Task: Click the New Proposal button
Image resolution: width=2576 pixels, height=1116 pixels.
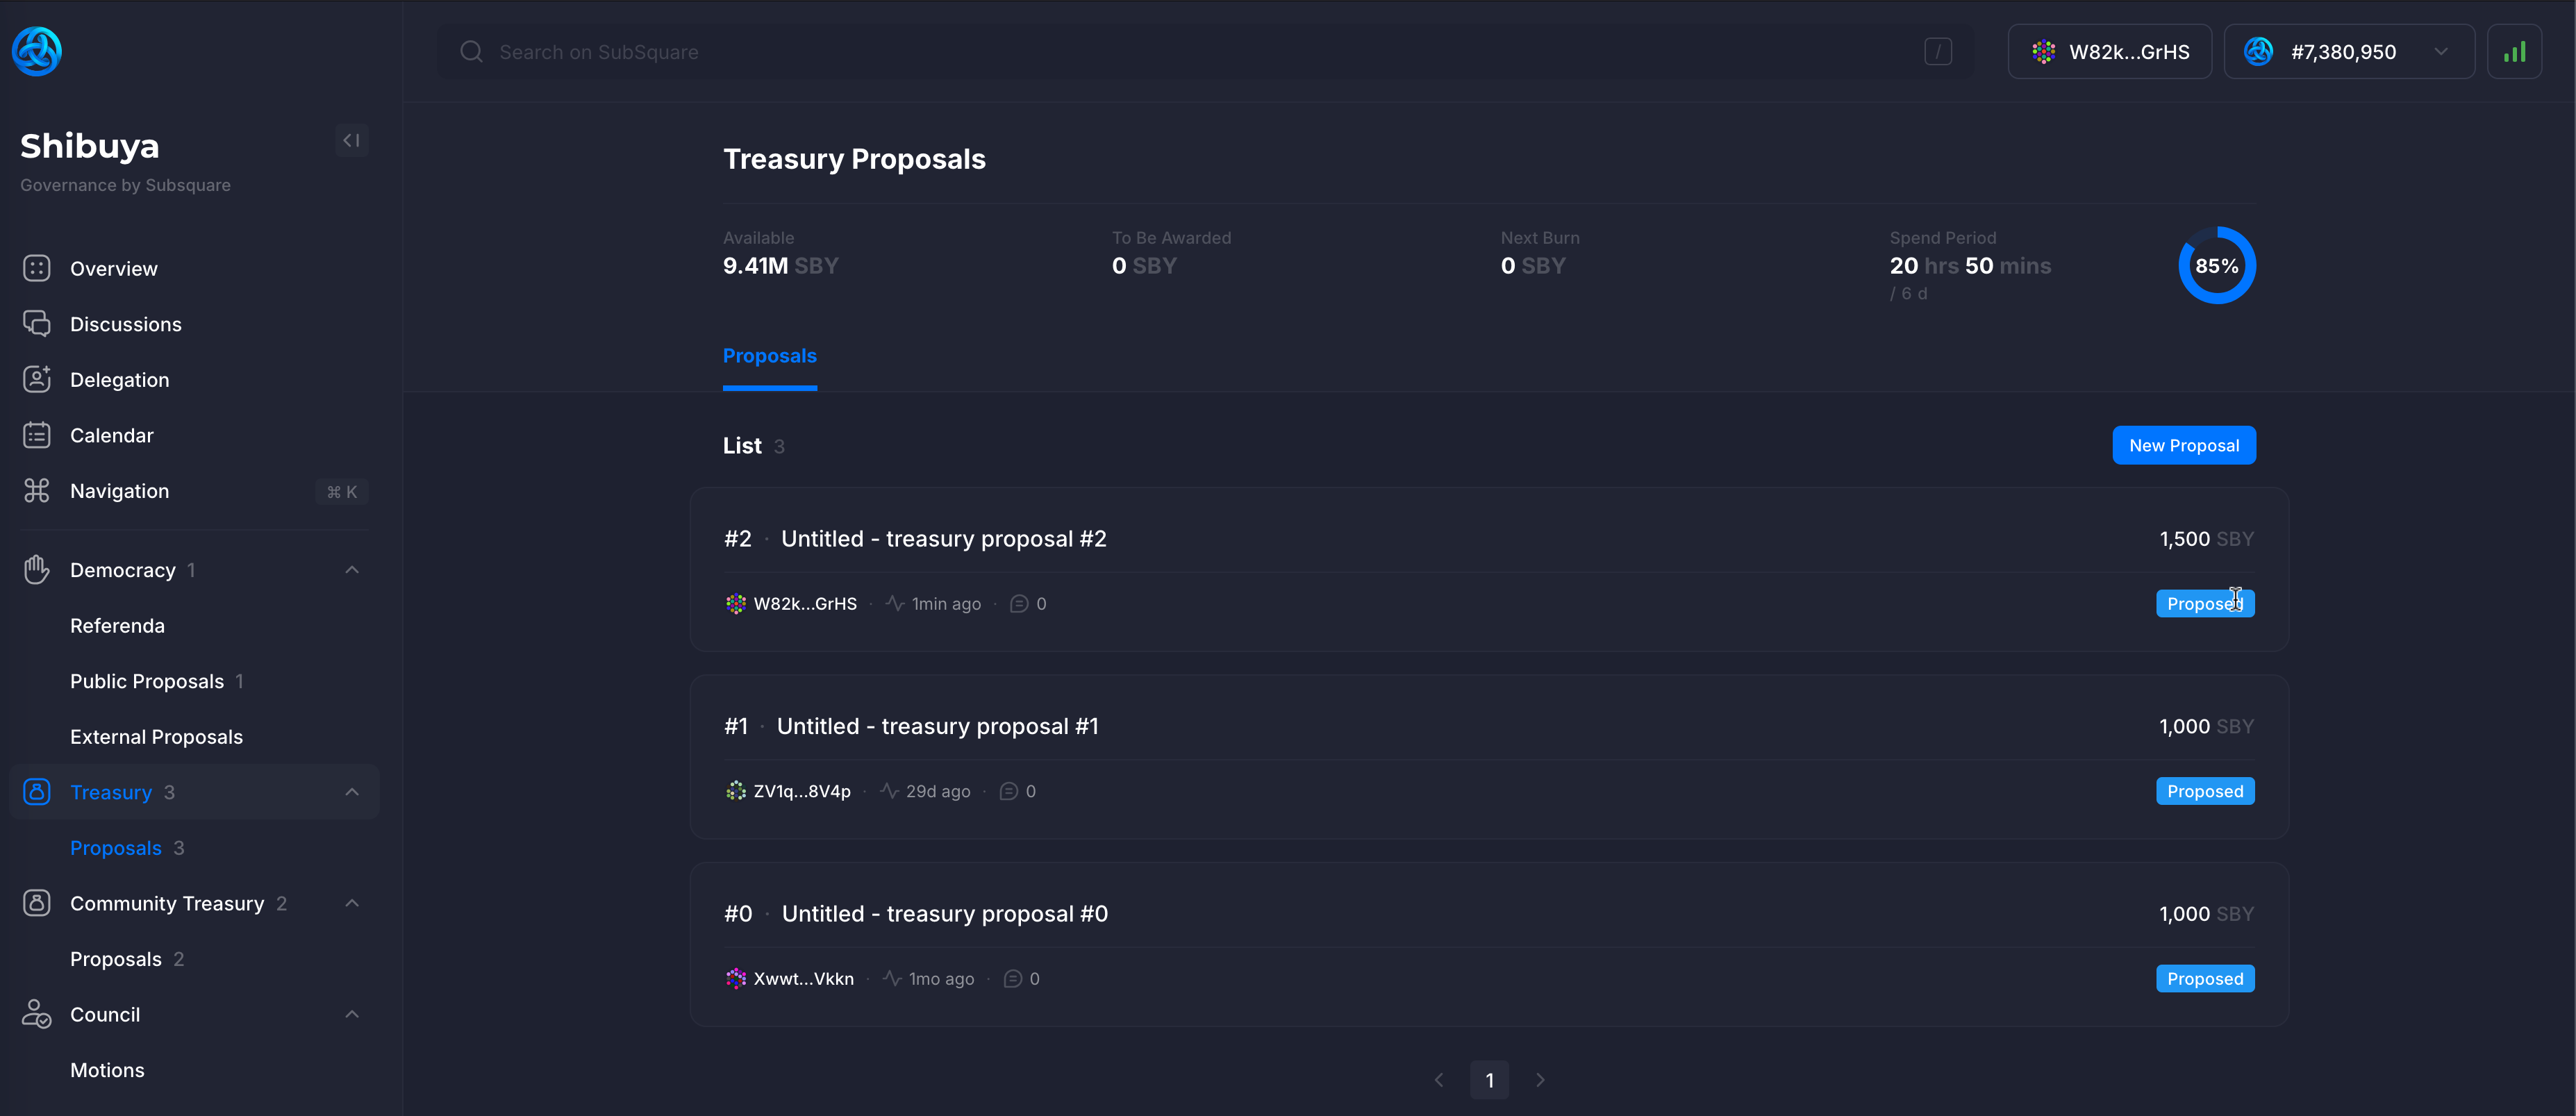Action: coord(2183,444)
